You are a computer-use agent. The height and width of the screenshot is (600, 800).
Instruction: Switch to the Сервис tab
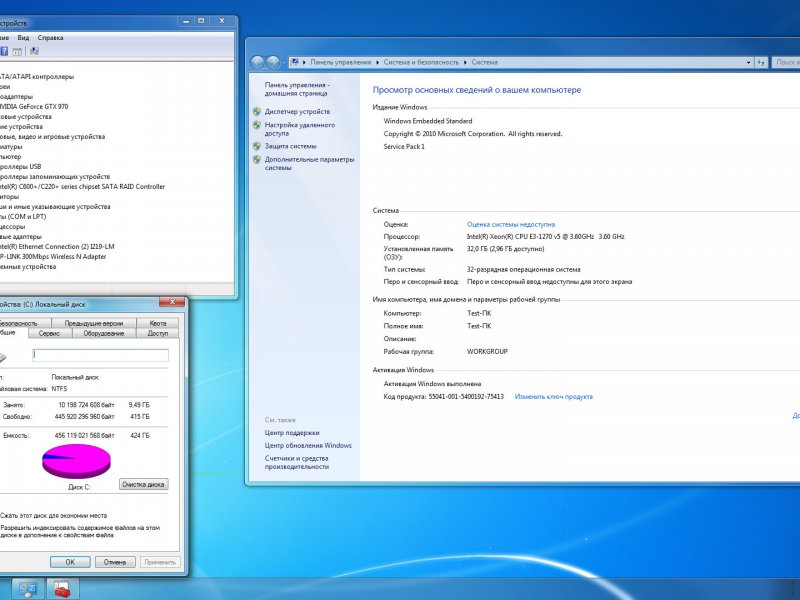(x=49, y=333)
